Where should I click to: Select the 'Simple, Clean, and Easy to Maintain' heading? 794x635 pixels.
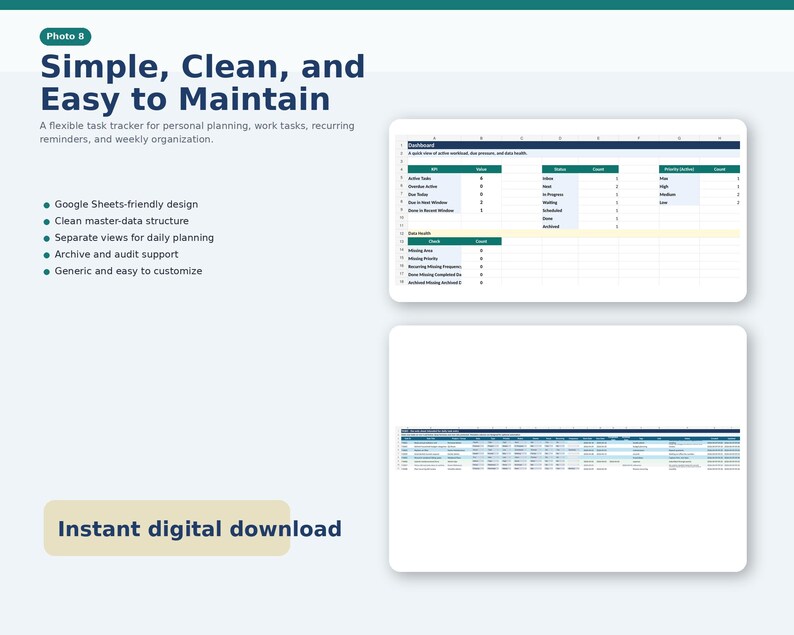tap(203, 83)
